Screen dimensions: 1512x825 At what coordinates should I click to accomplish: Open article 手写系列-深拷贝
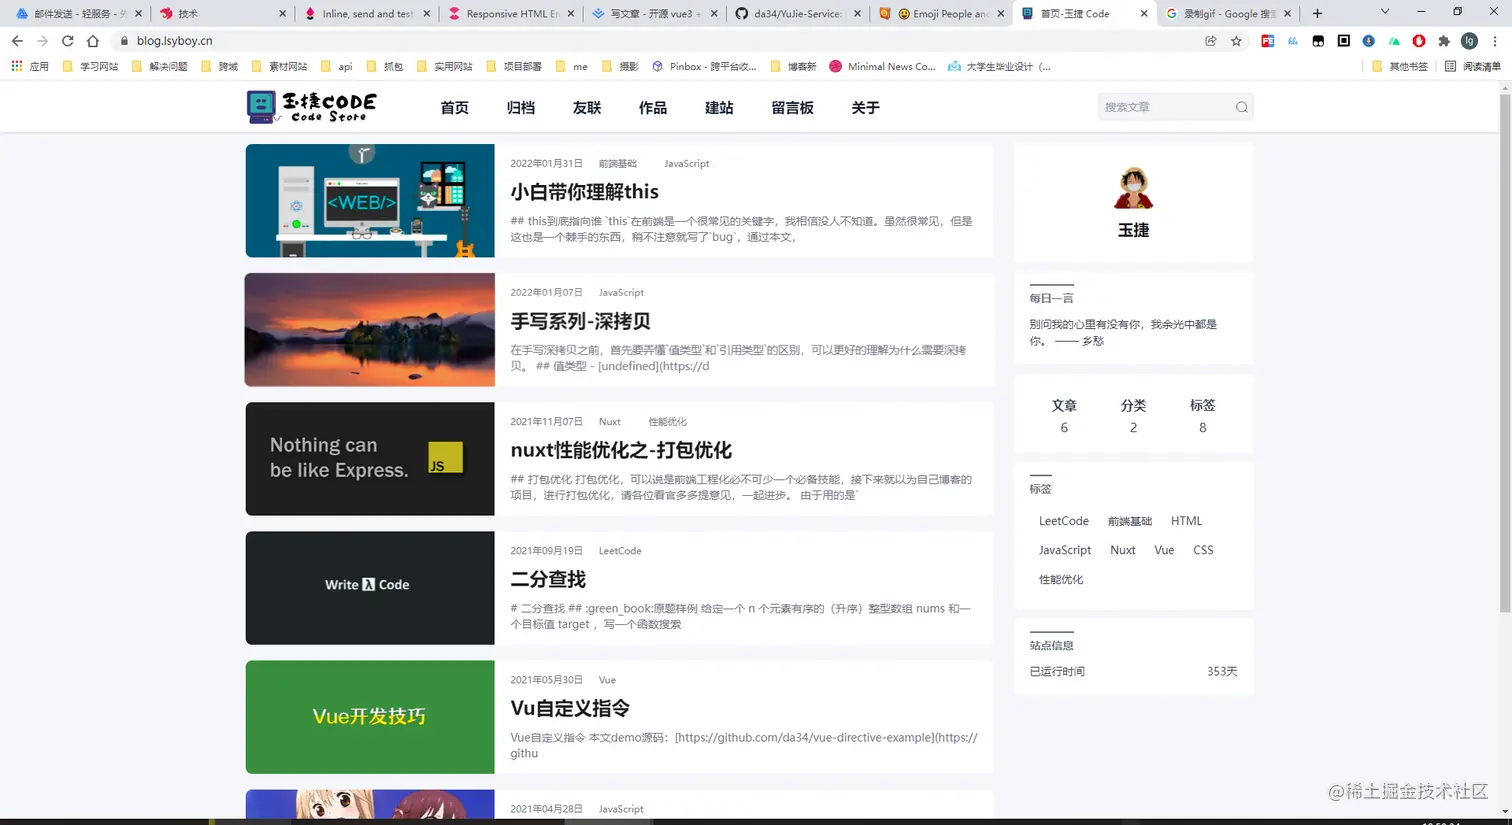coord(580,321)
